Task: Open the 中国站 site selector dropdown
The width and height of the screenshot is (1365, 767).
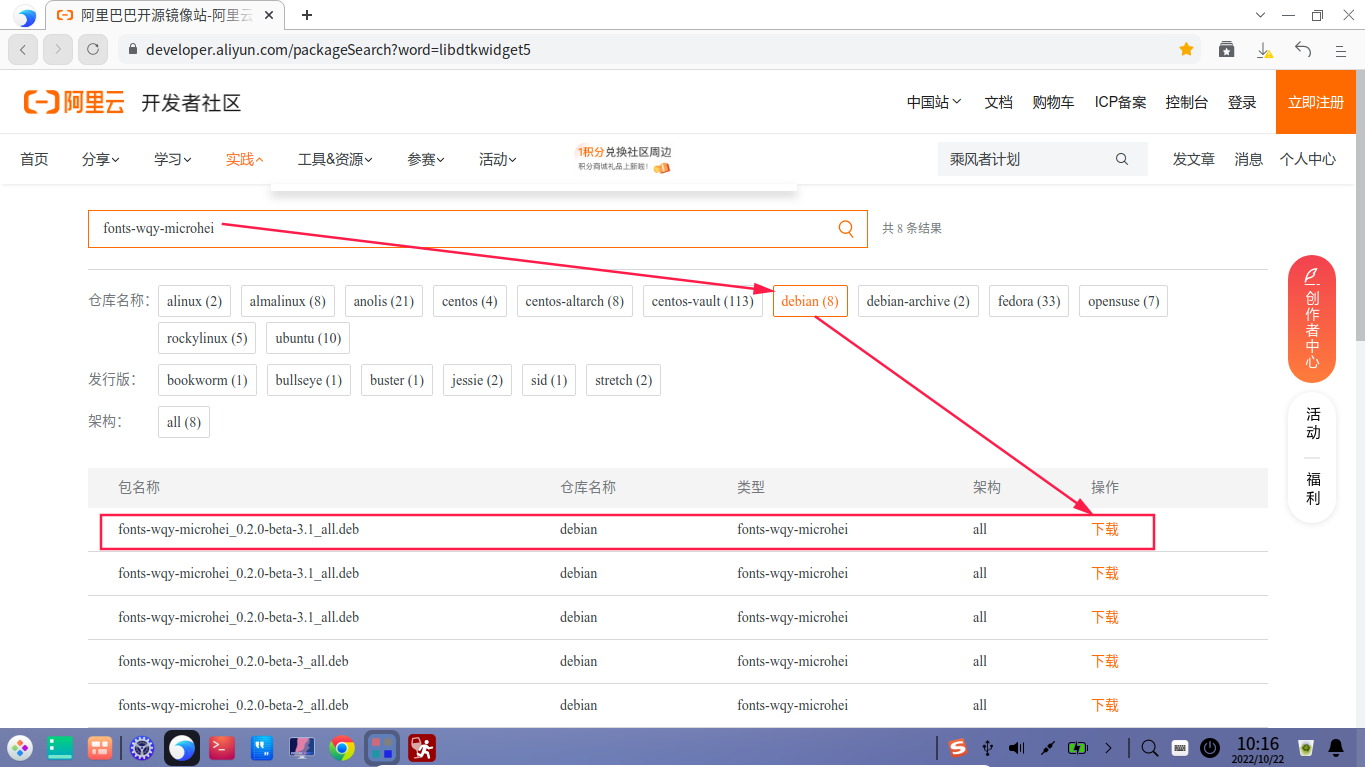Action: click(932, 101)
